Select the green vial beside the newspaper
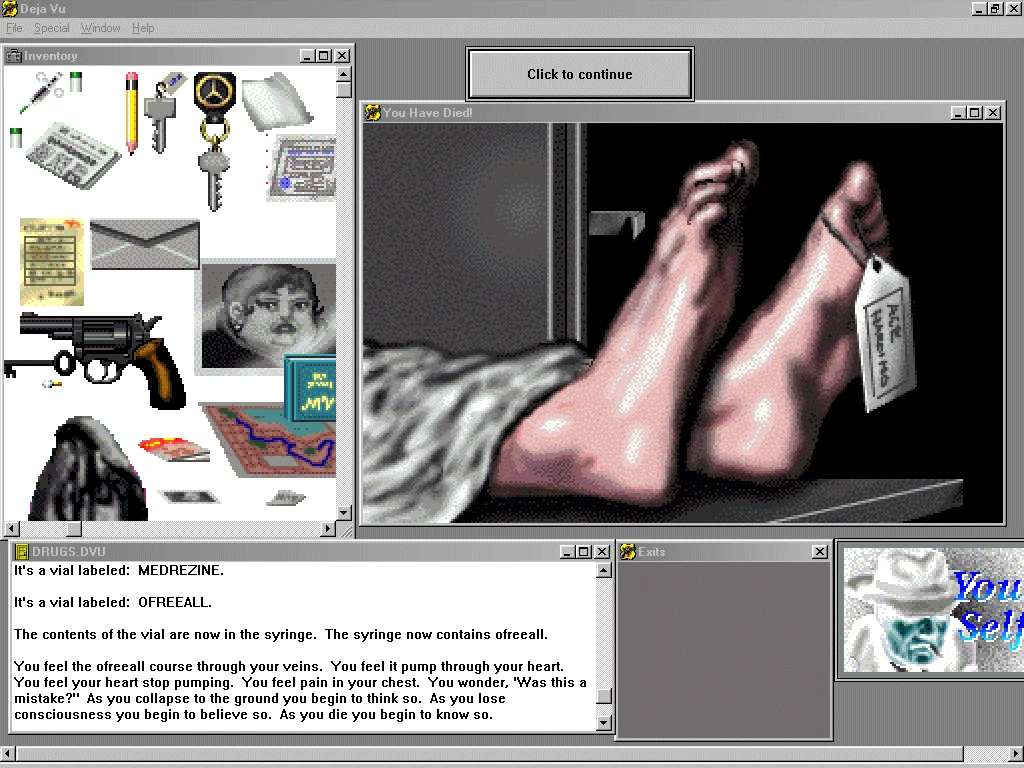This screenshot has height=768, width=1024. [x=16, y=138]
